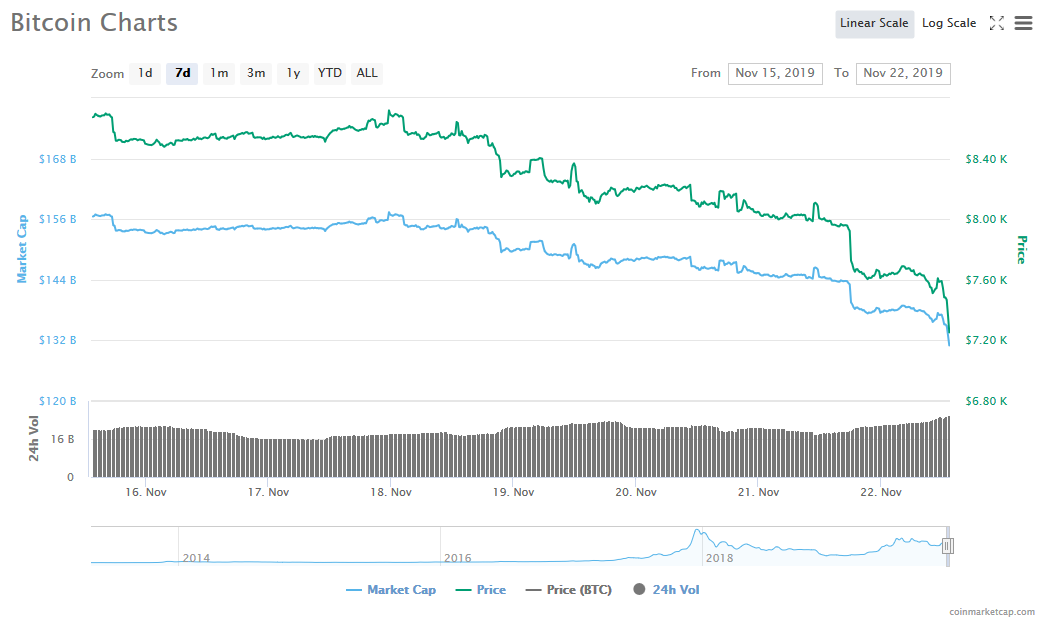
Task: Click 2016 on the navigator timeline
Action: coord(458,558)
